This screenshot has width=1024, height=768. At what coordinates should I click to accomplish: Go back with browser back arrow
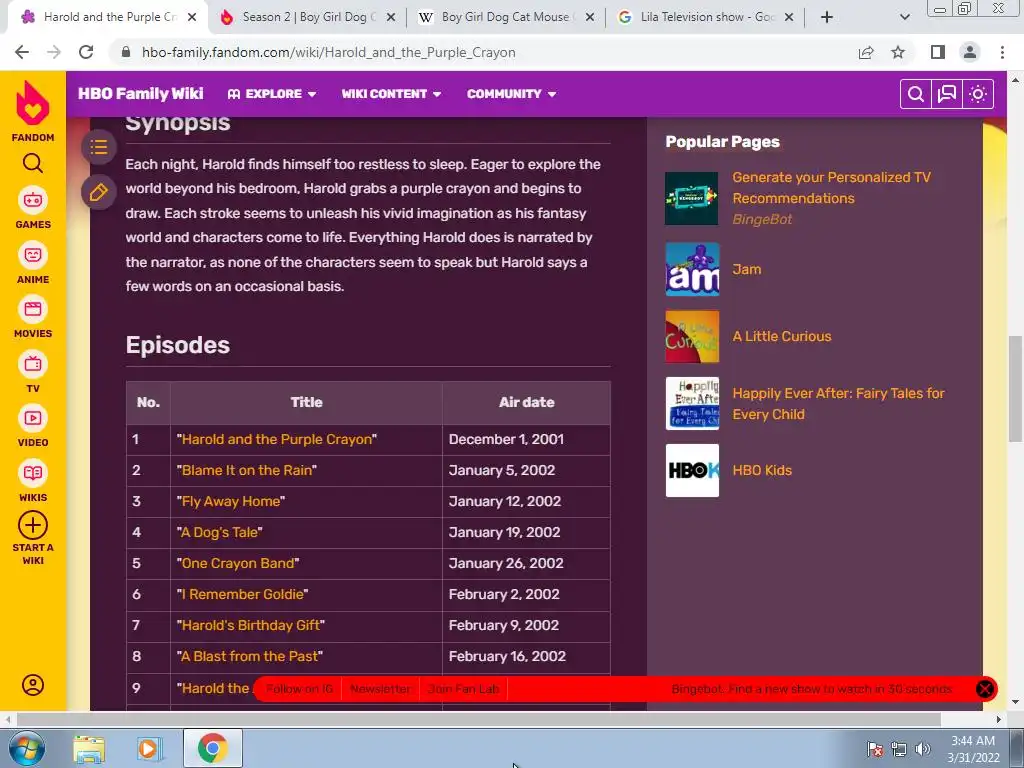pos(22,52)
